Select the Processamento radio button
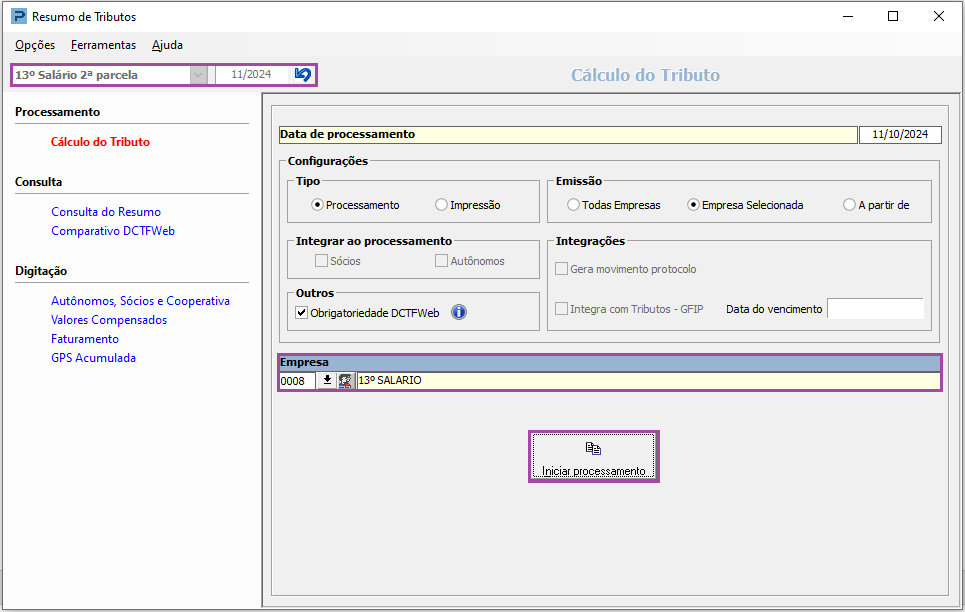This screenshot has width=965, height=612. tap(318, 205)
